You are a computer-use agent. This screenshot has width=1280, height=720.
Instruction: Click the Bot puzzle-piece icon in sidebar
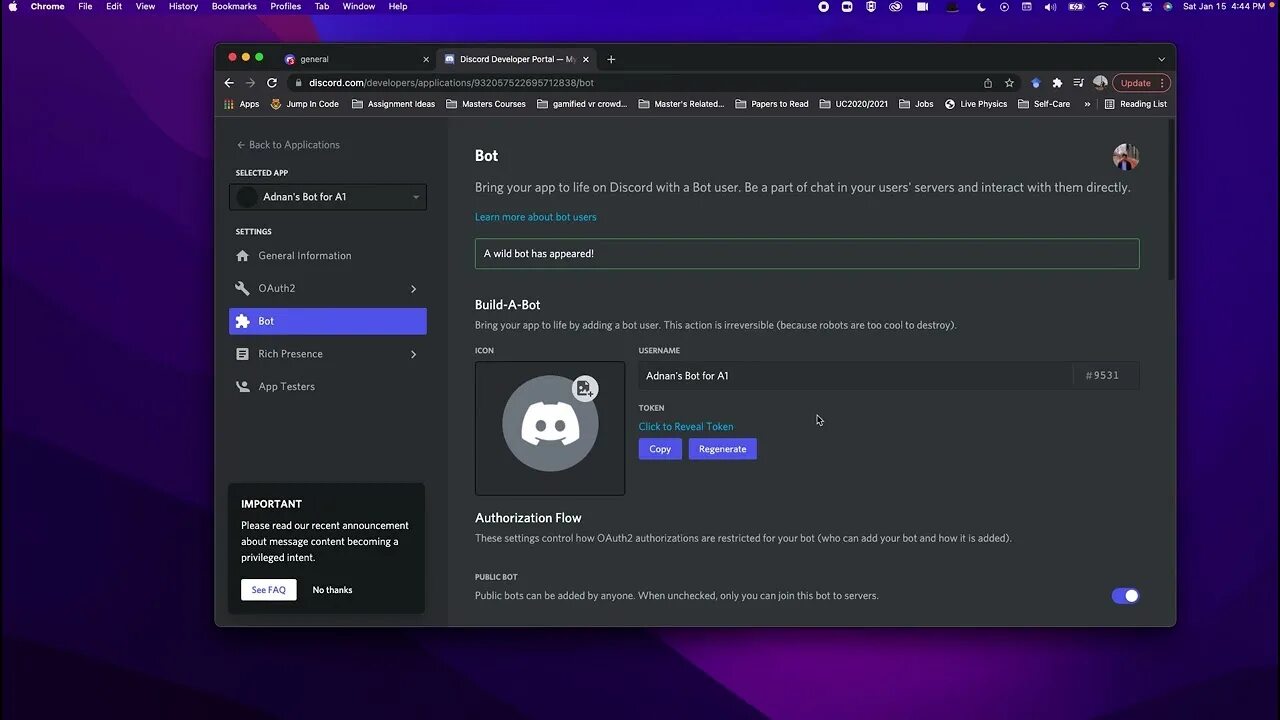click(242, 321)
